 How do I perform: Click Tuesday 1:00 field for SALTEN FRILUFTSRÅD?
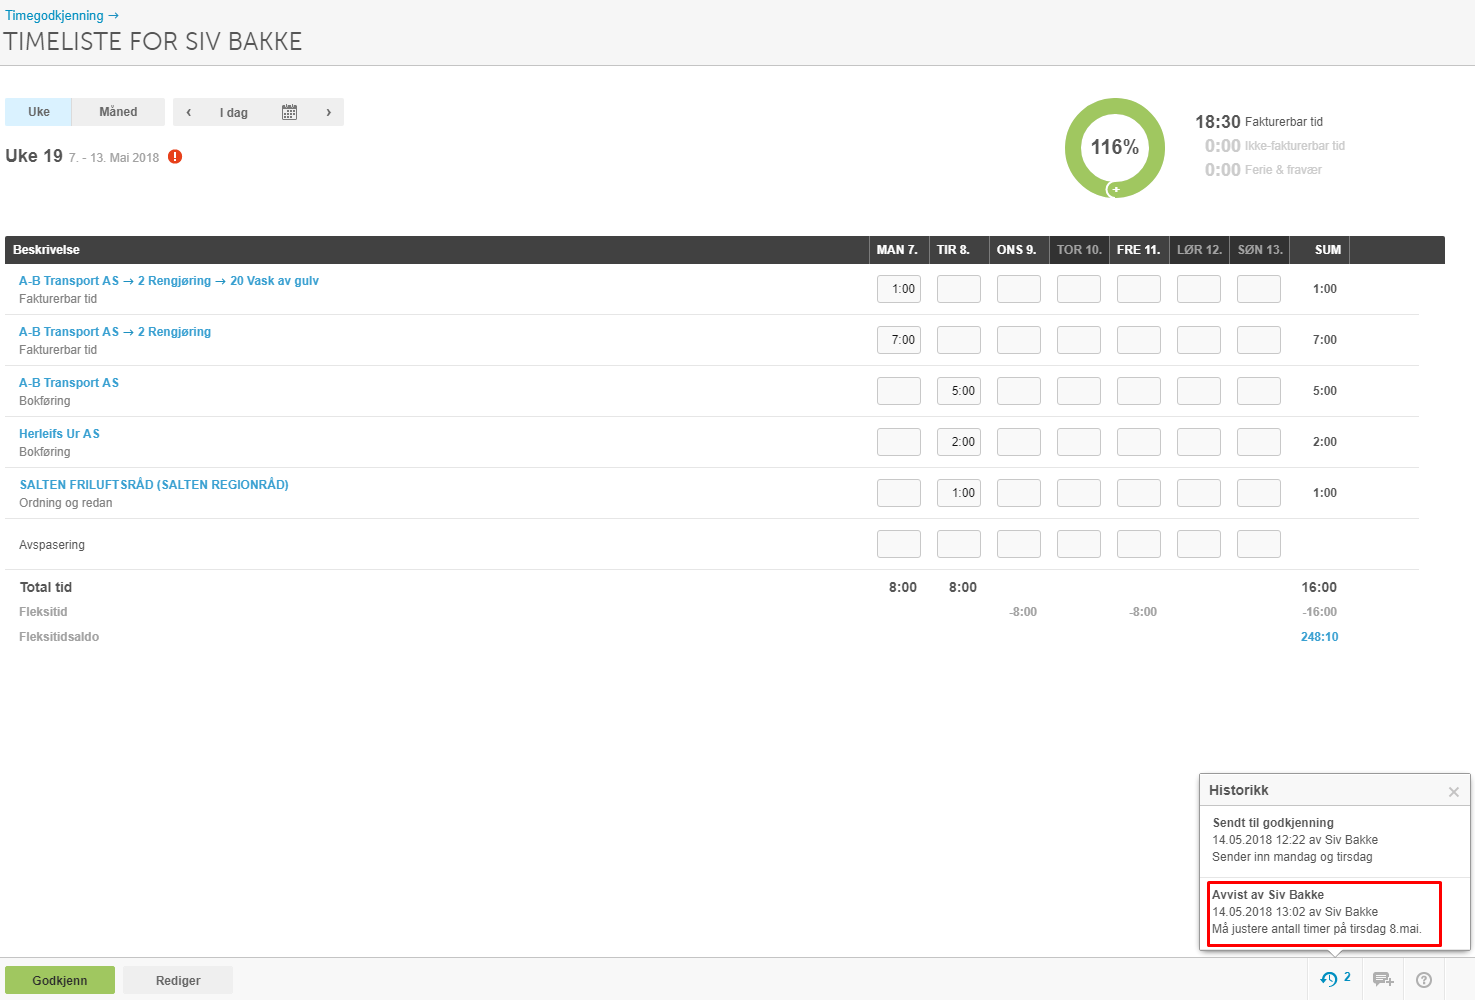pos(959,493)
